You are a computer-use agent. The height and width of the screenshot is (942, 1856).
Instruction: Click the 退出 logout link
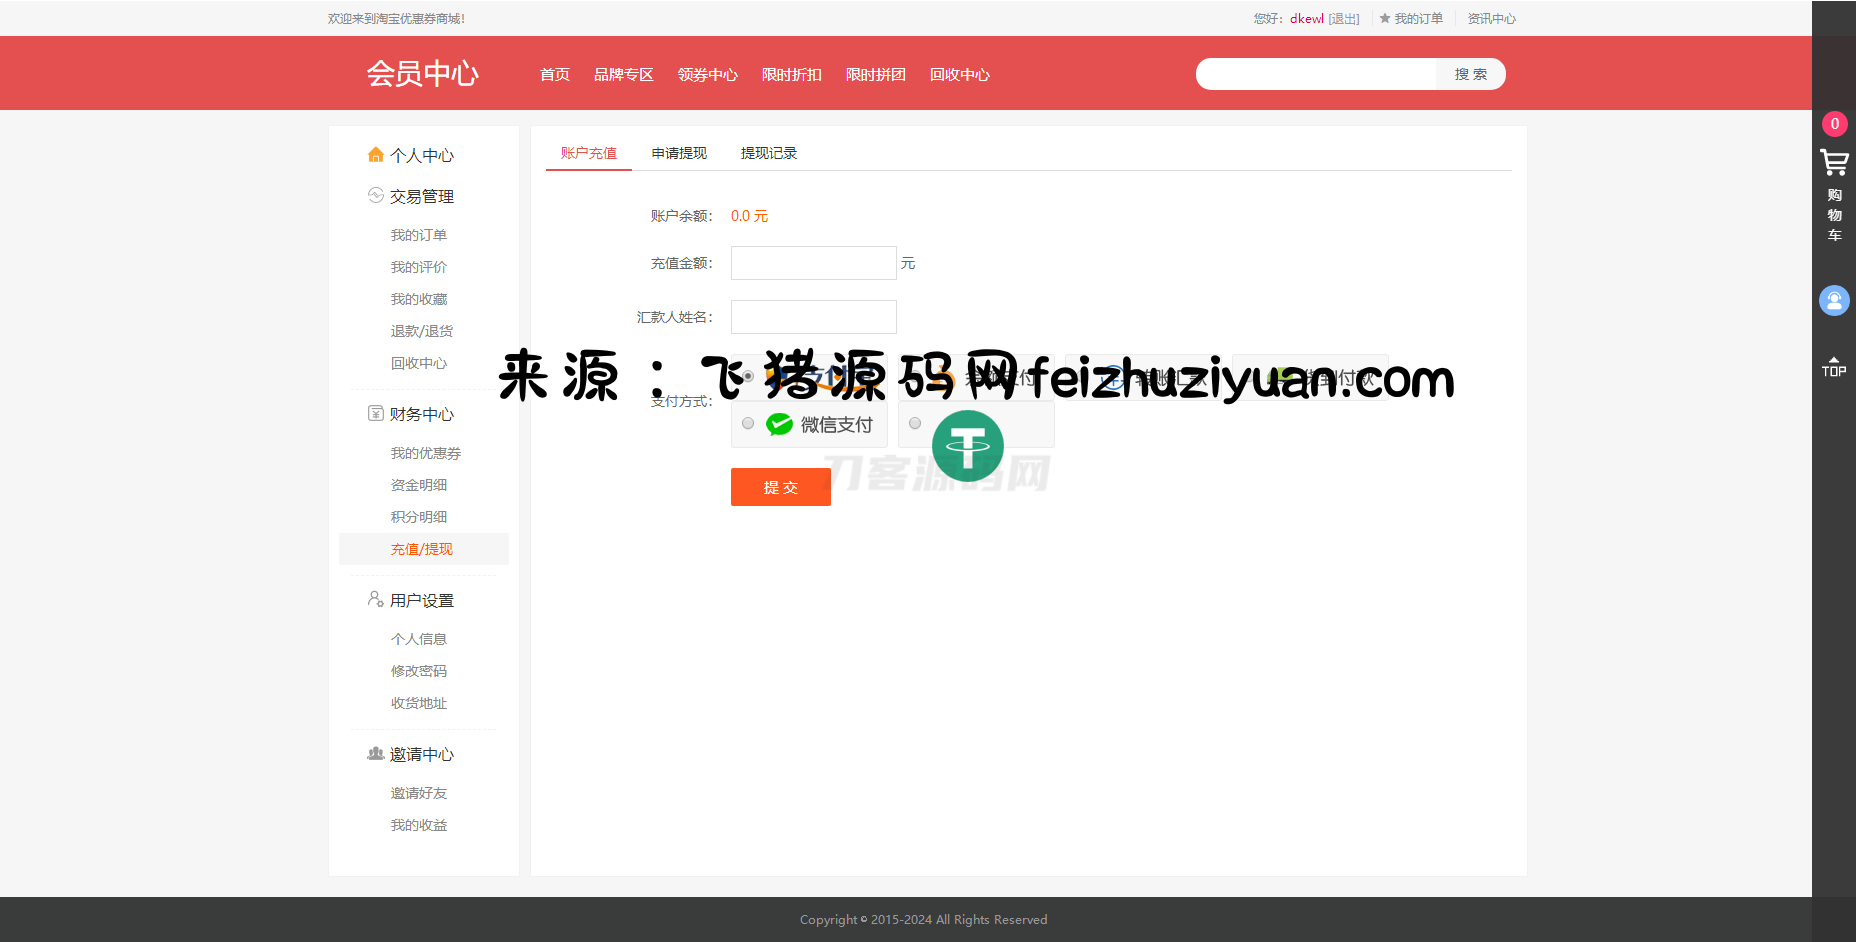[x=1344, y=19]
